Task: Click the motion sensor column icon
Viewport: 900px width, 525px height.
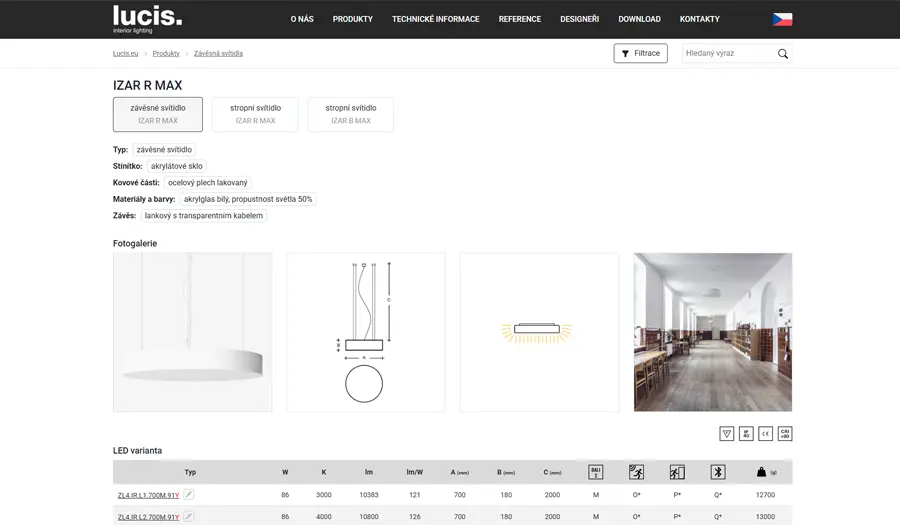Action: tap(636, 472)
